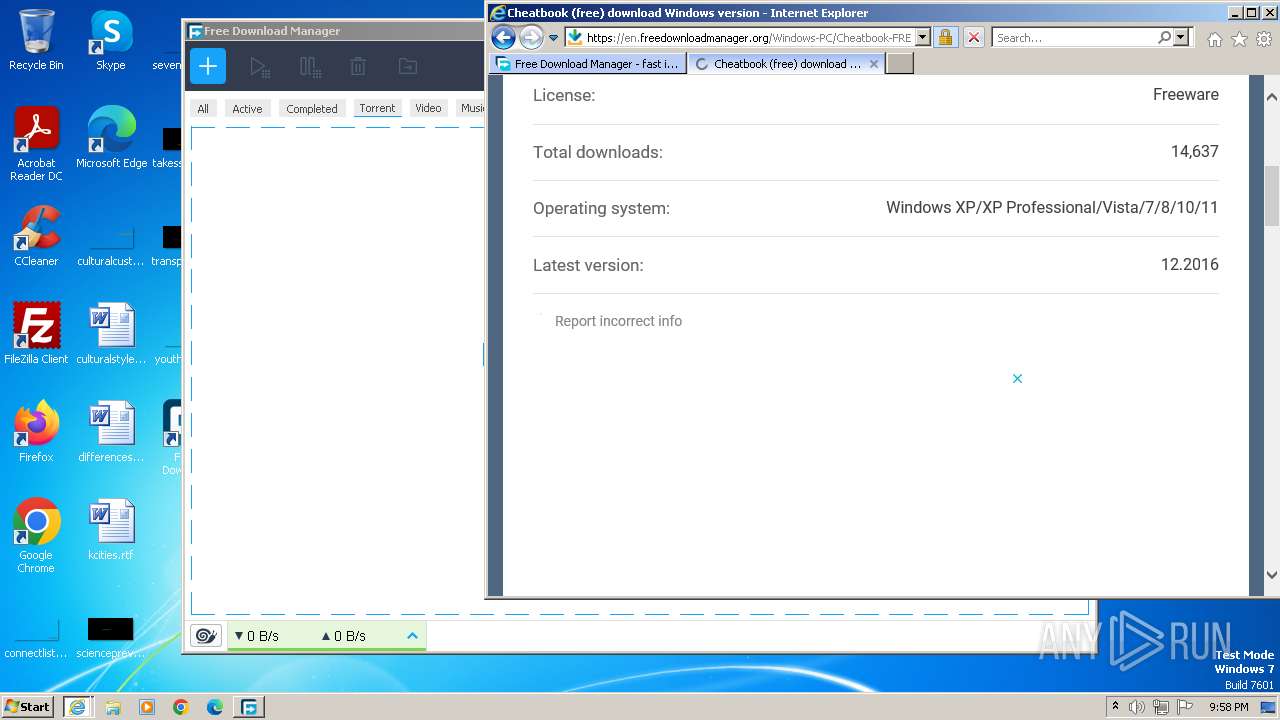This screenshot has height=720, width=1280.
Task: Stop page loading with the red X
Action: [x=974, y=38]
